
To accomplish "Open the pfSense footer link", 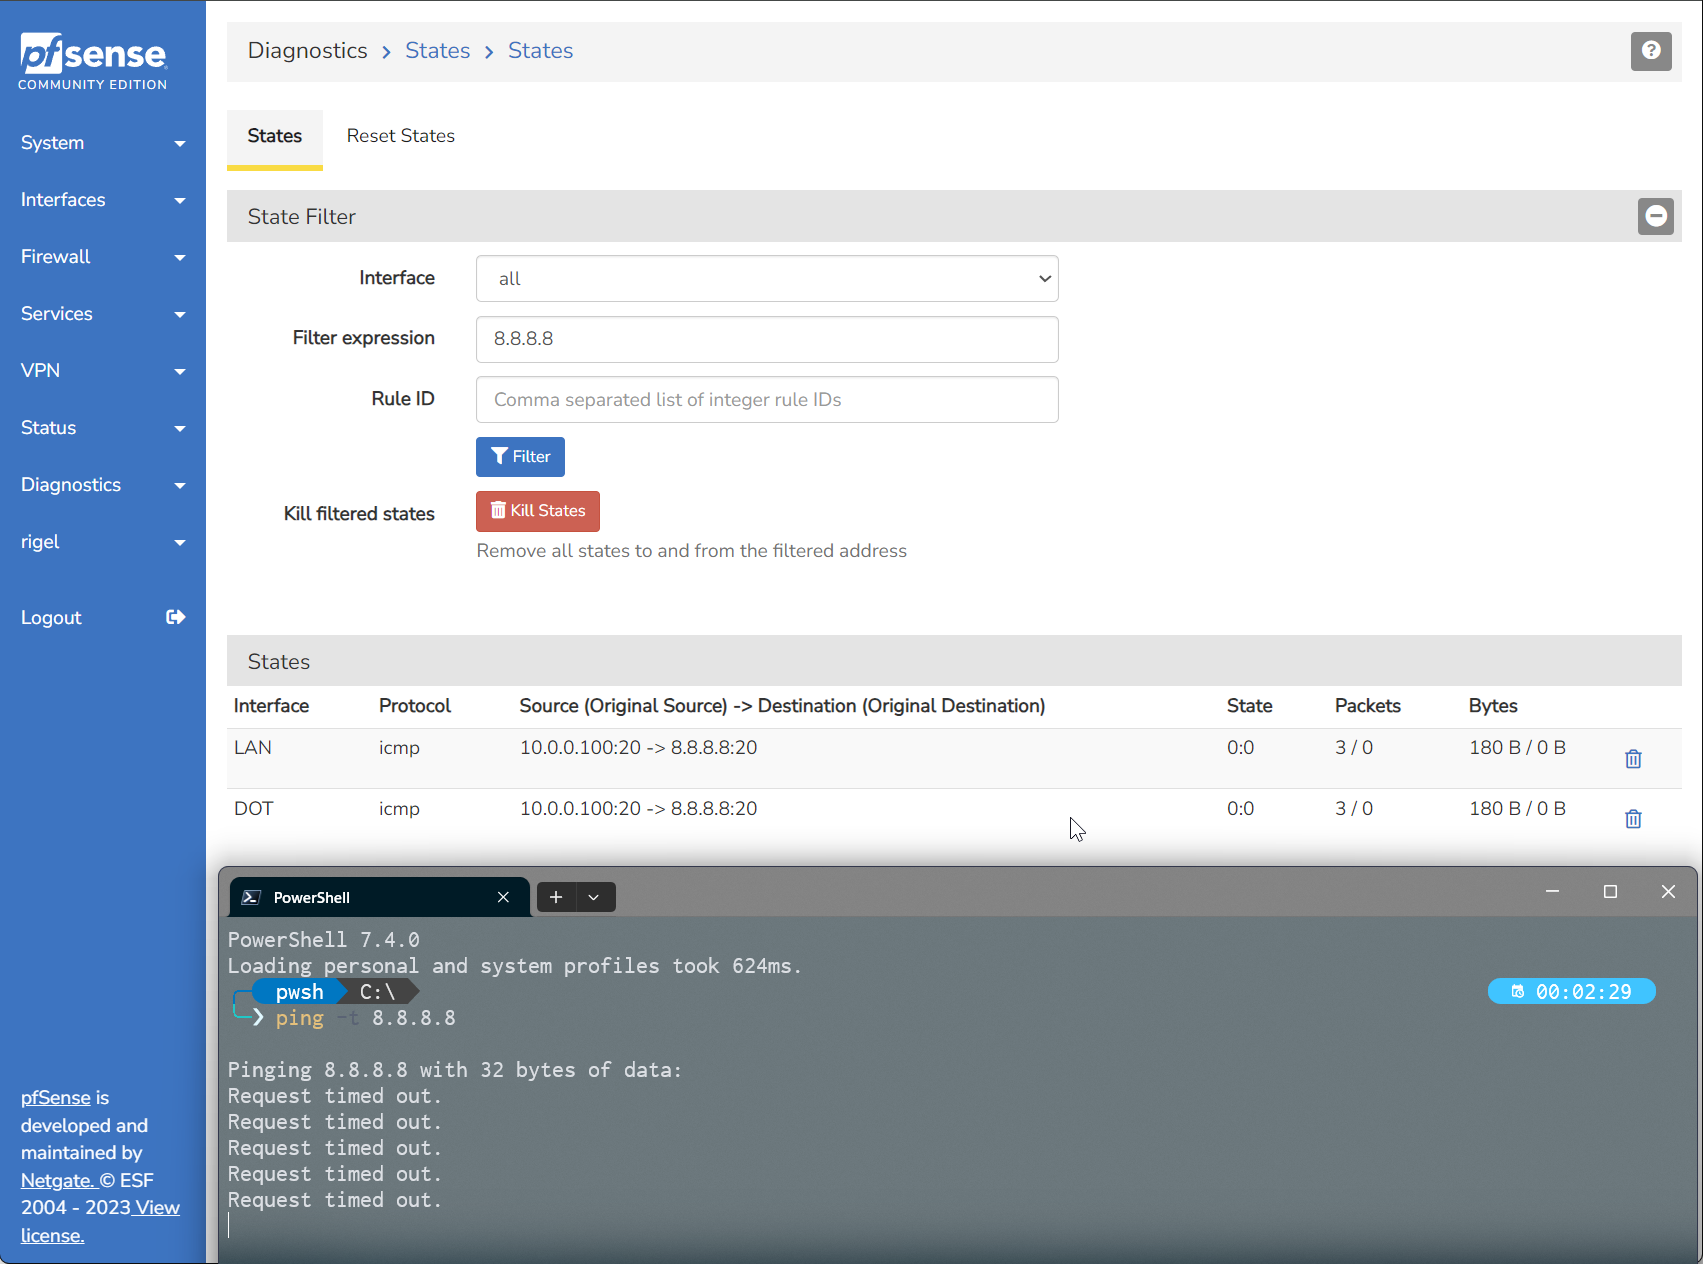I will pyautogui.click(x=56, y=1098).
